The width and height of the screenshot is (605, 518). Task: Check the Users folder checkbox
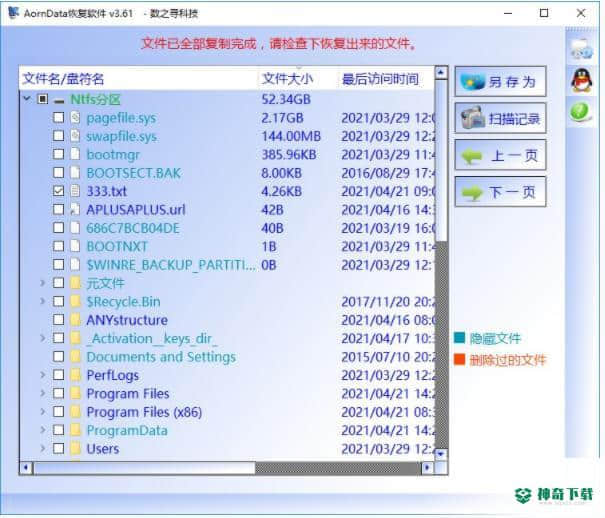58,448
